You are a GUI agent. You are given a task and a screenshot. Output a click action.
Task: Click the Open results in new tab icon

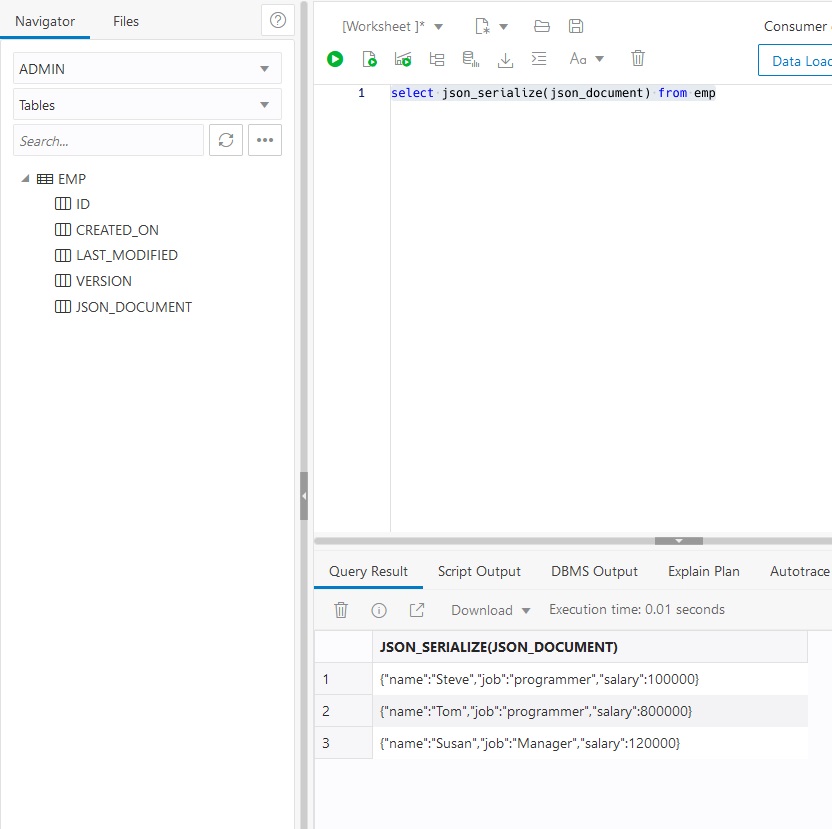[417, 610]
